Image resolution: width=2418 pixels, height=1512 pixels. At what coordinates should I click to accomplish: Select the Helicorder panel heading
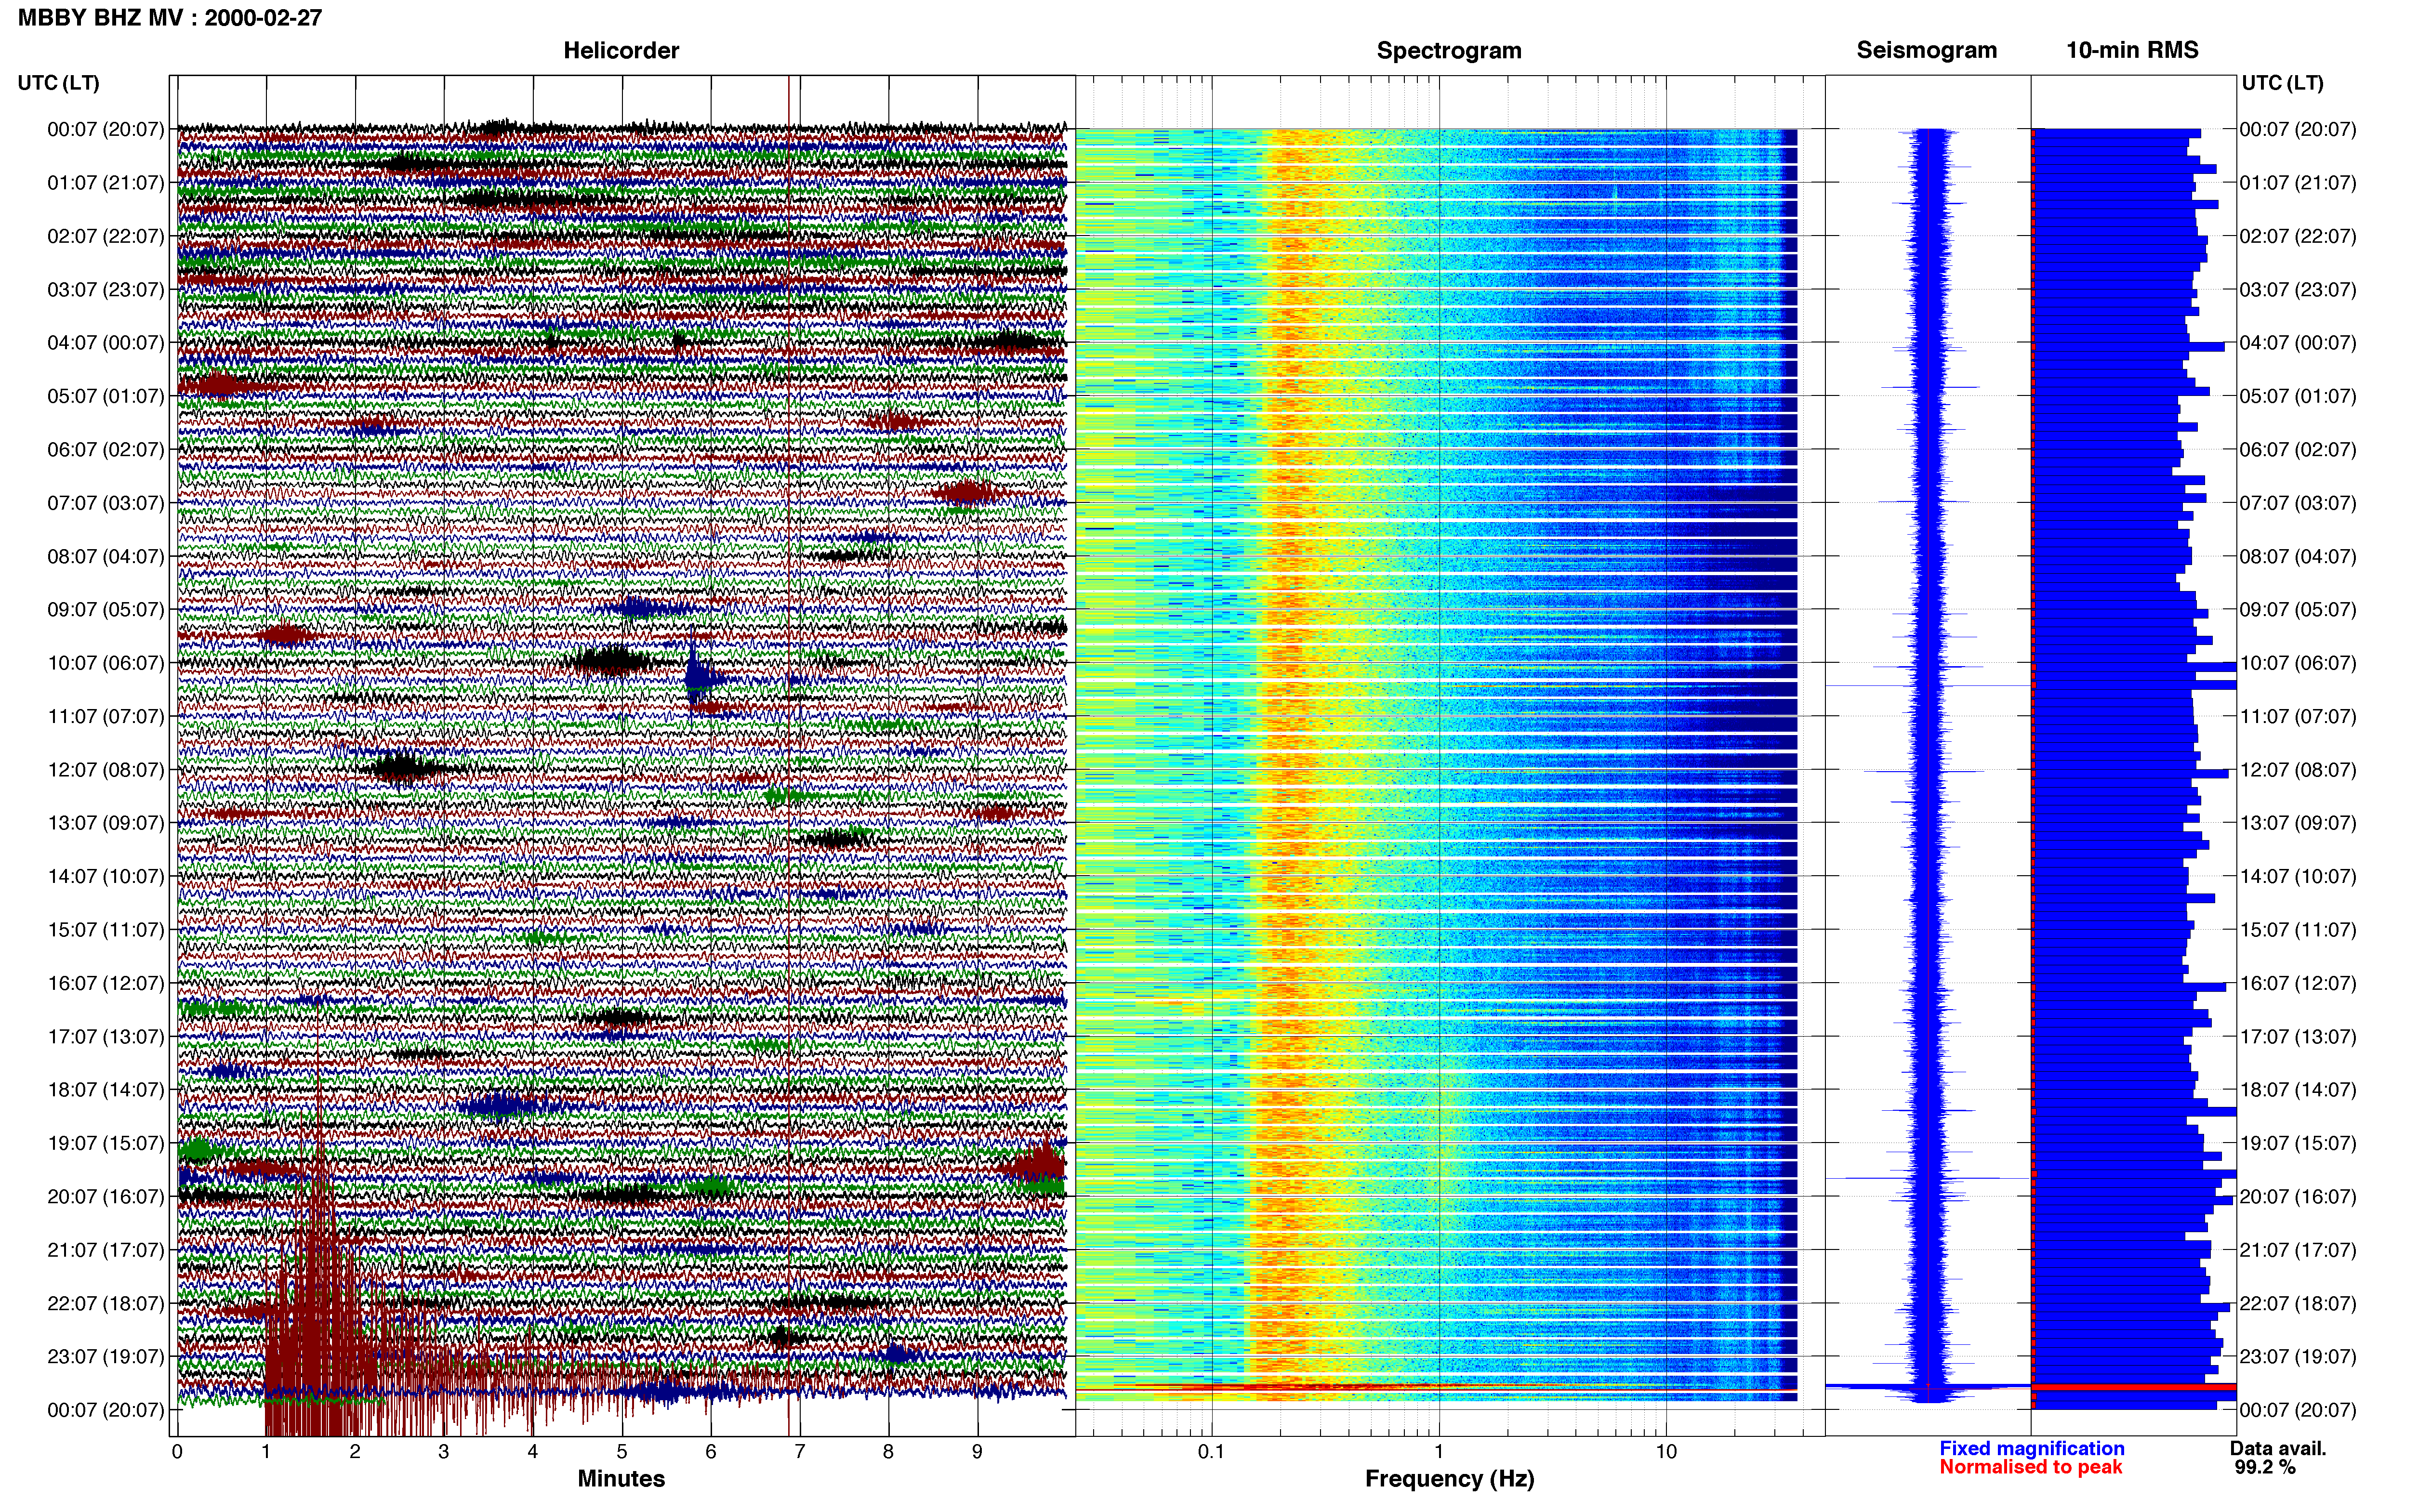[621, 50]
